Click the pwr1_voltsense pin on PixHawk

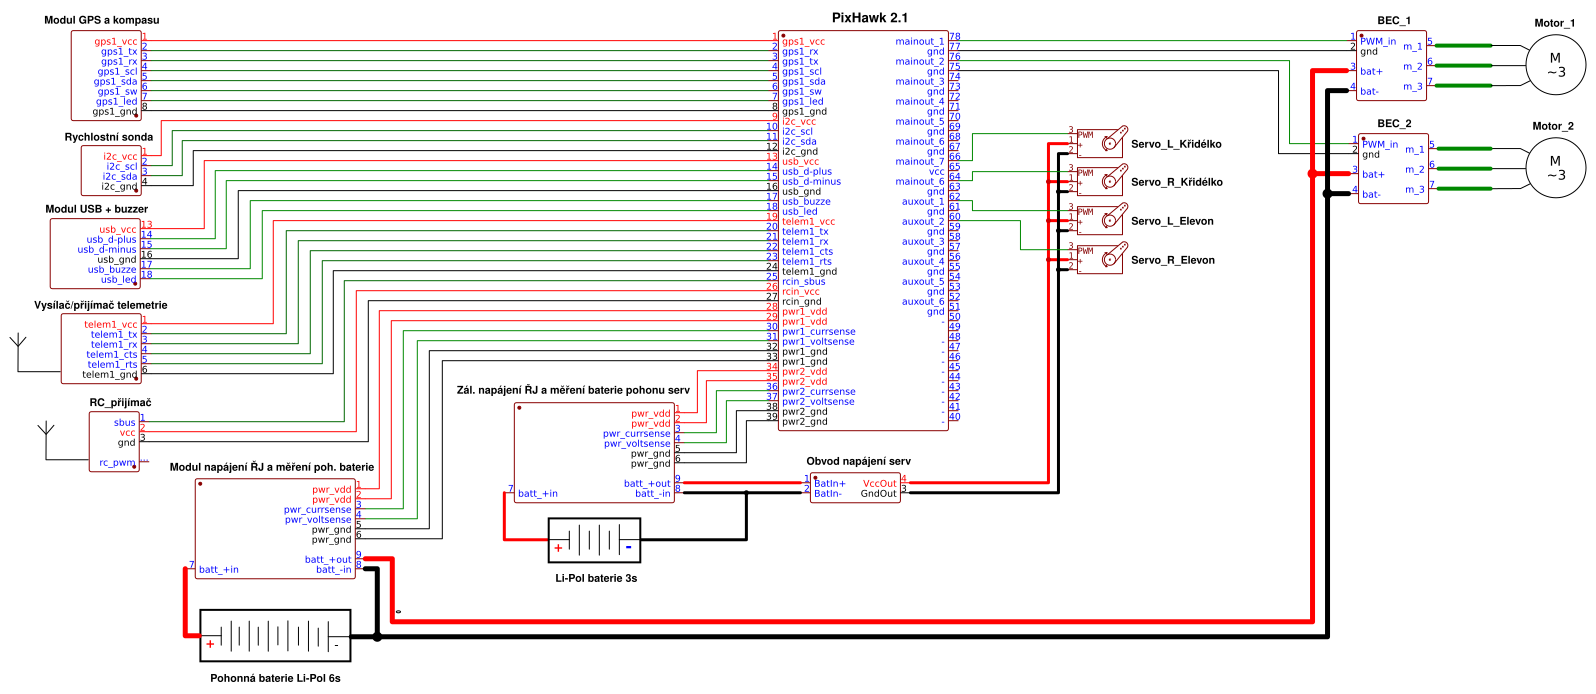pyautogui.click(x=818, y=342)
